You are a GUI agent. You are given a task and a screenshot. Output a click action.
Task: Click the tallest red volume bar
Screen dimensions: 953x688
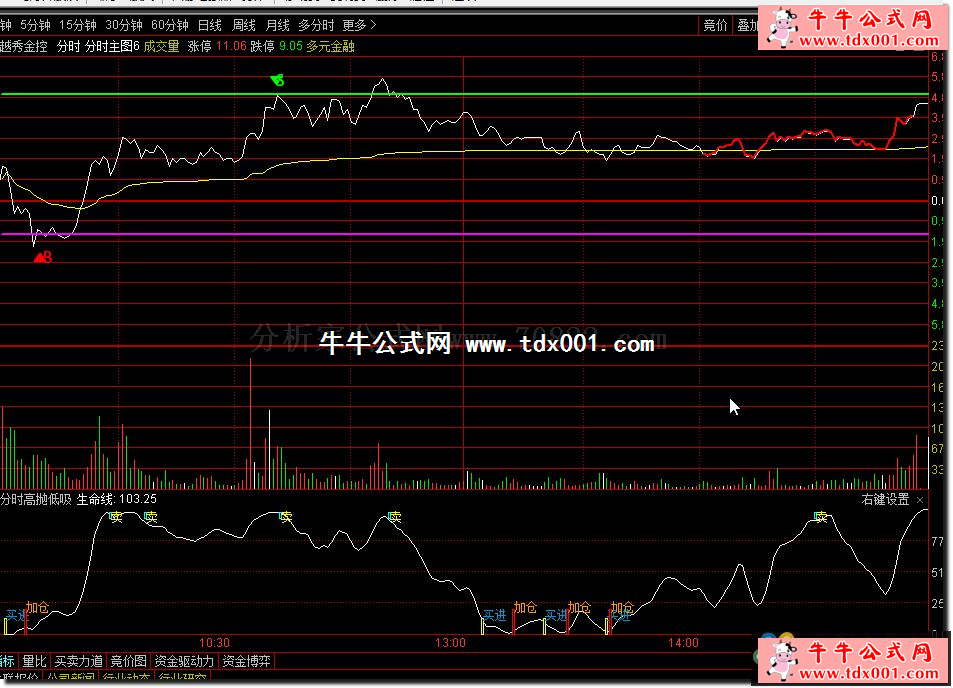(x=250, y=424)
